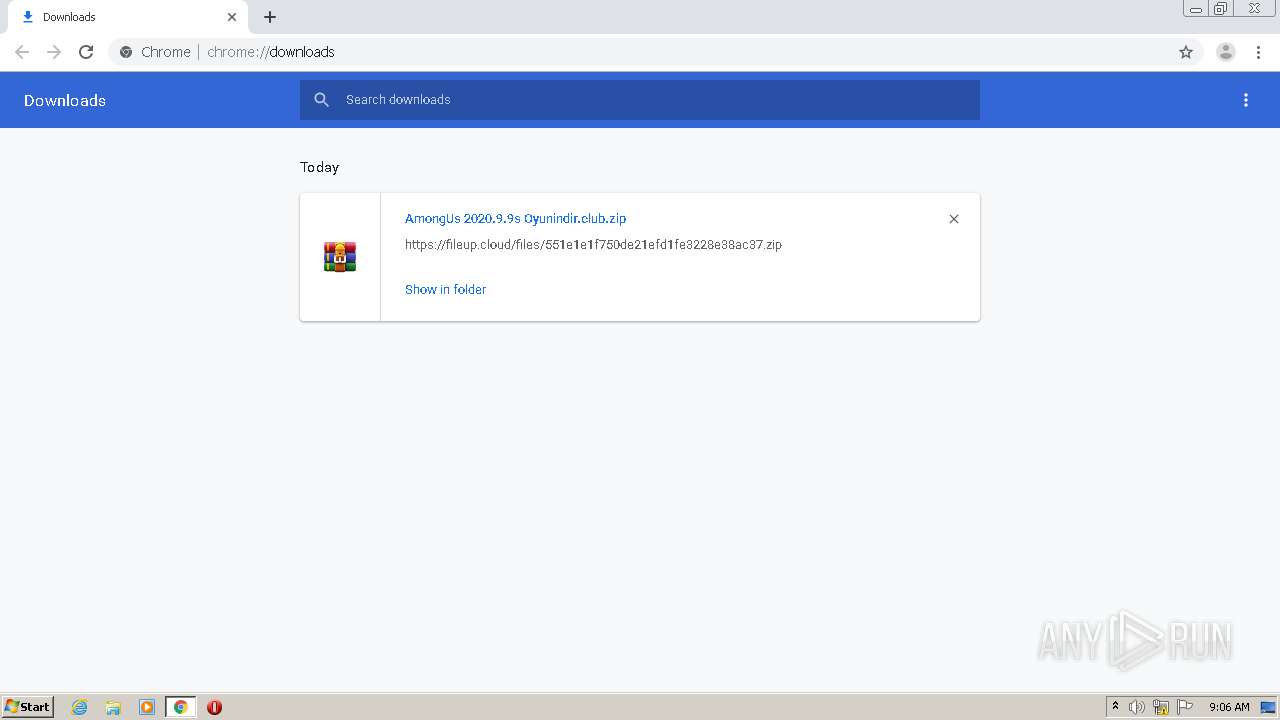Open the Windows Start menu
Image resolution: width=1280 pixels, height=720 pixels.
coord(28,707)
